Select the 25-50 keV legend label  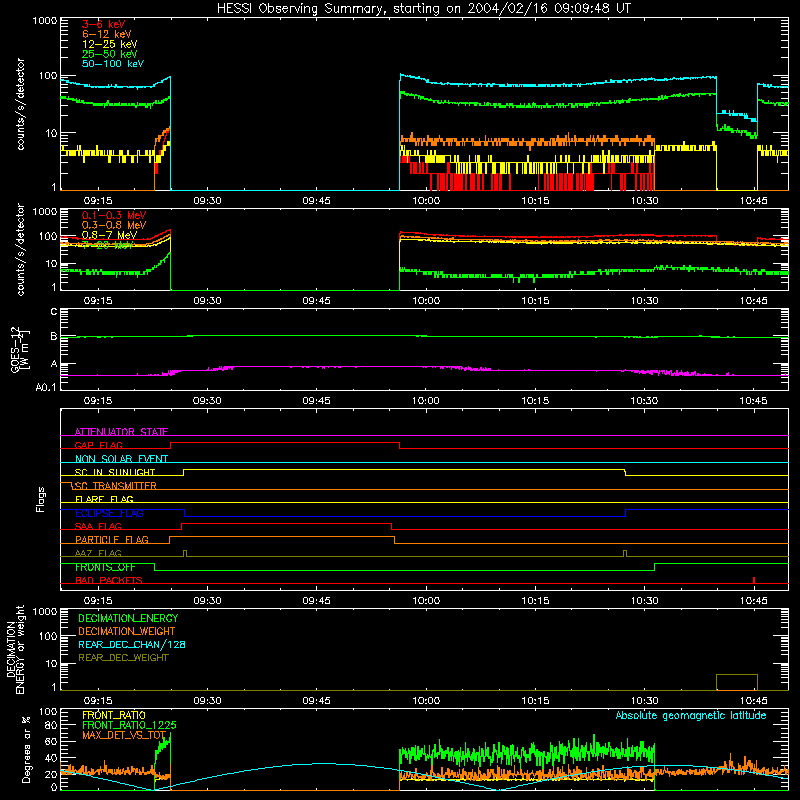coord(110,54)
